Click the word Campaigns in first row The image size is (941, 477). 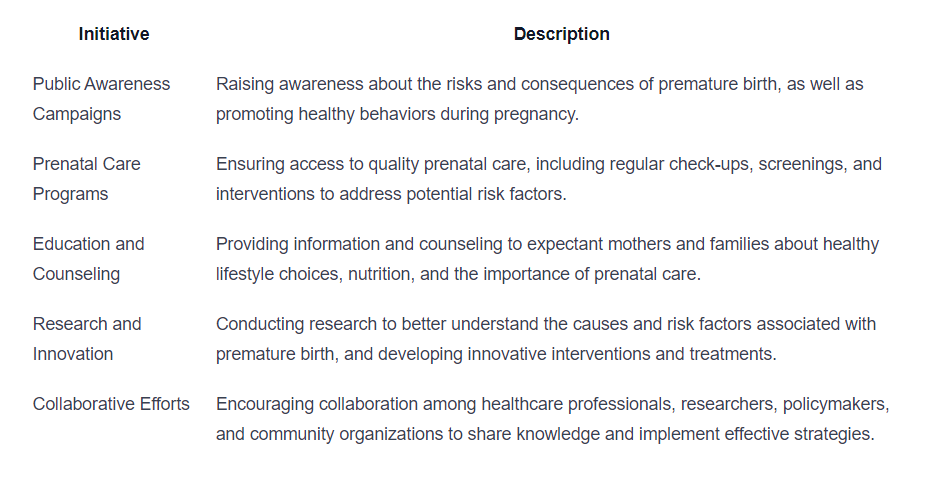pyautogui.click(x=77, y=114)
